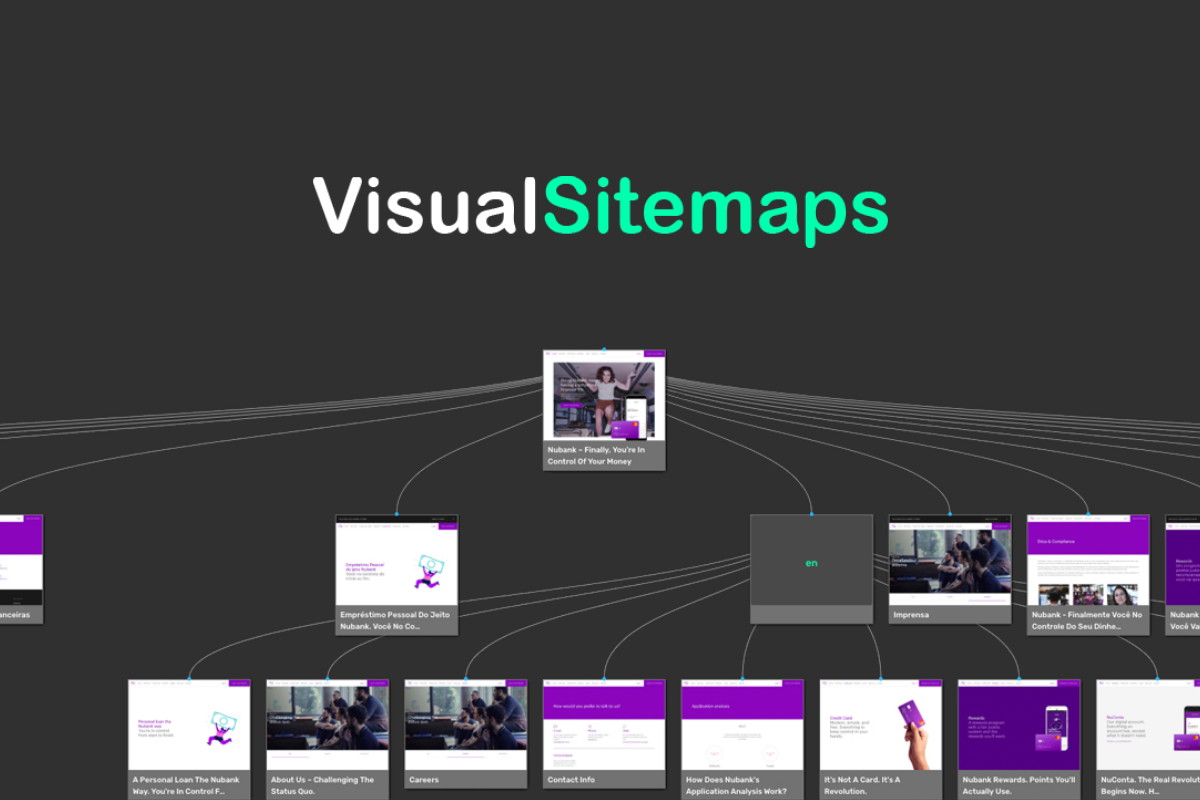Select the Nubank – Finalmente Você No Controle card
This screenshot has width=1200, height=800.
(1090, 560)
